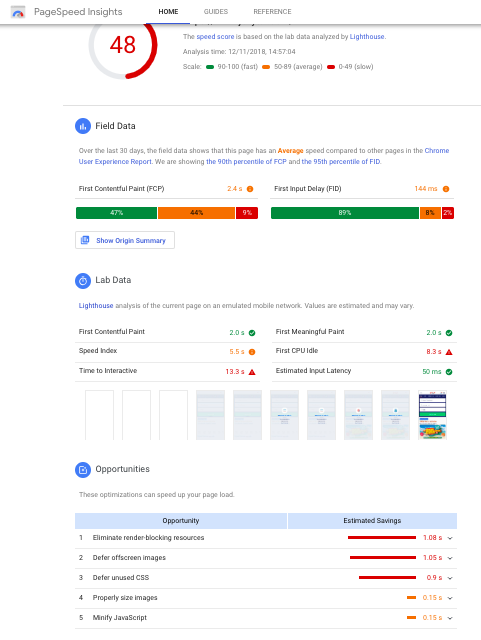This screenshot has width=481, height=640.
Task: Click FID green 89% bar segment
Action: coord(345,213)
